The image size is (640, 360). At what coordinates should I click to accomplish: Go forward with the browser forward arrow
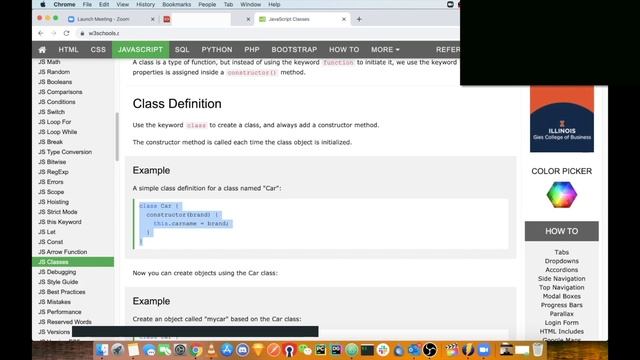point(53,33)
